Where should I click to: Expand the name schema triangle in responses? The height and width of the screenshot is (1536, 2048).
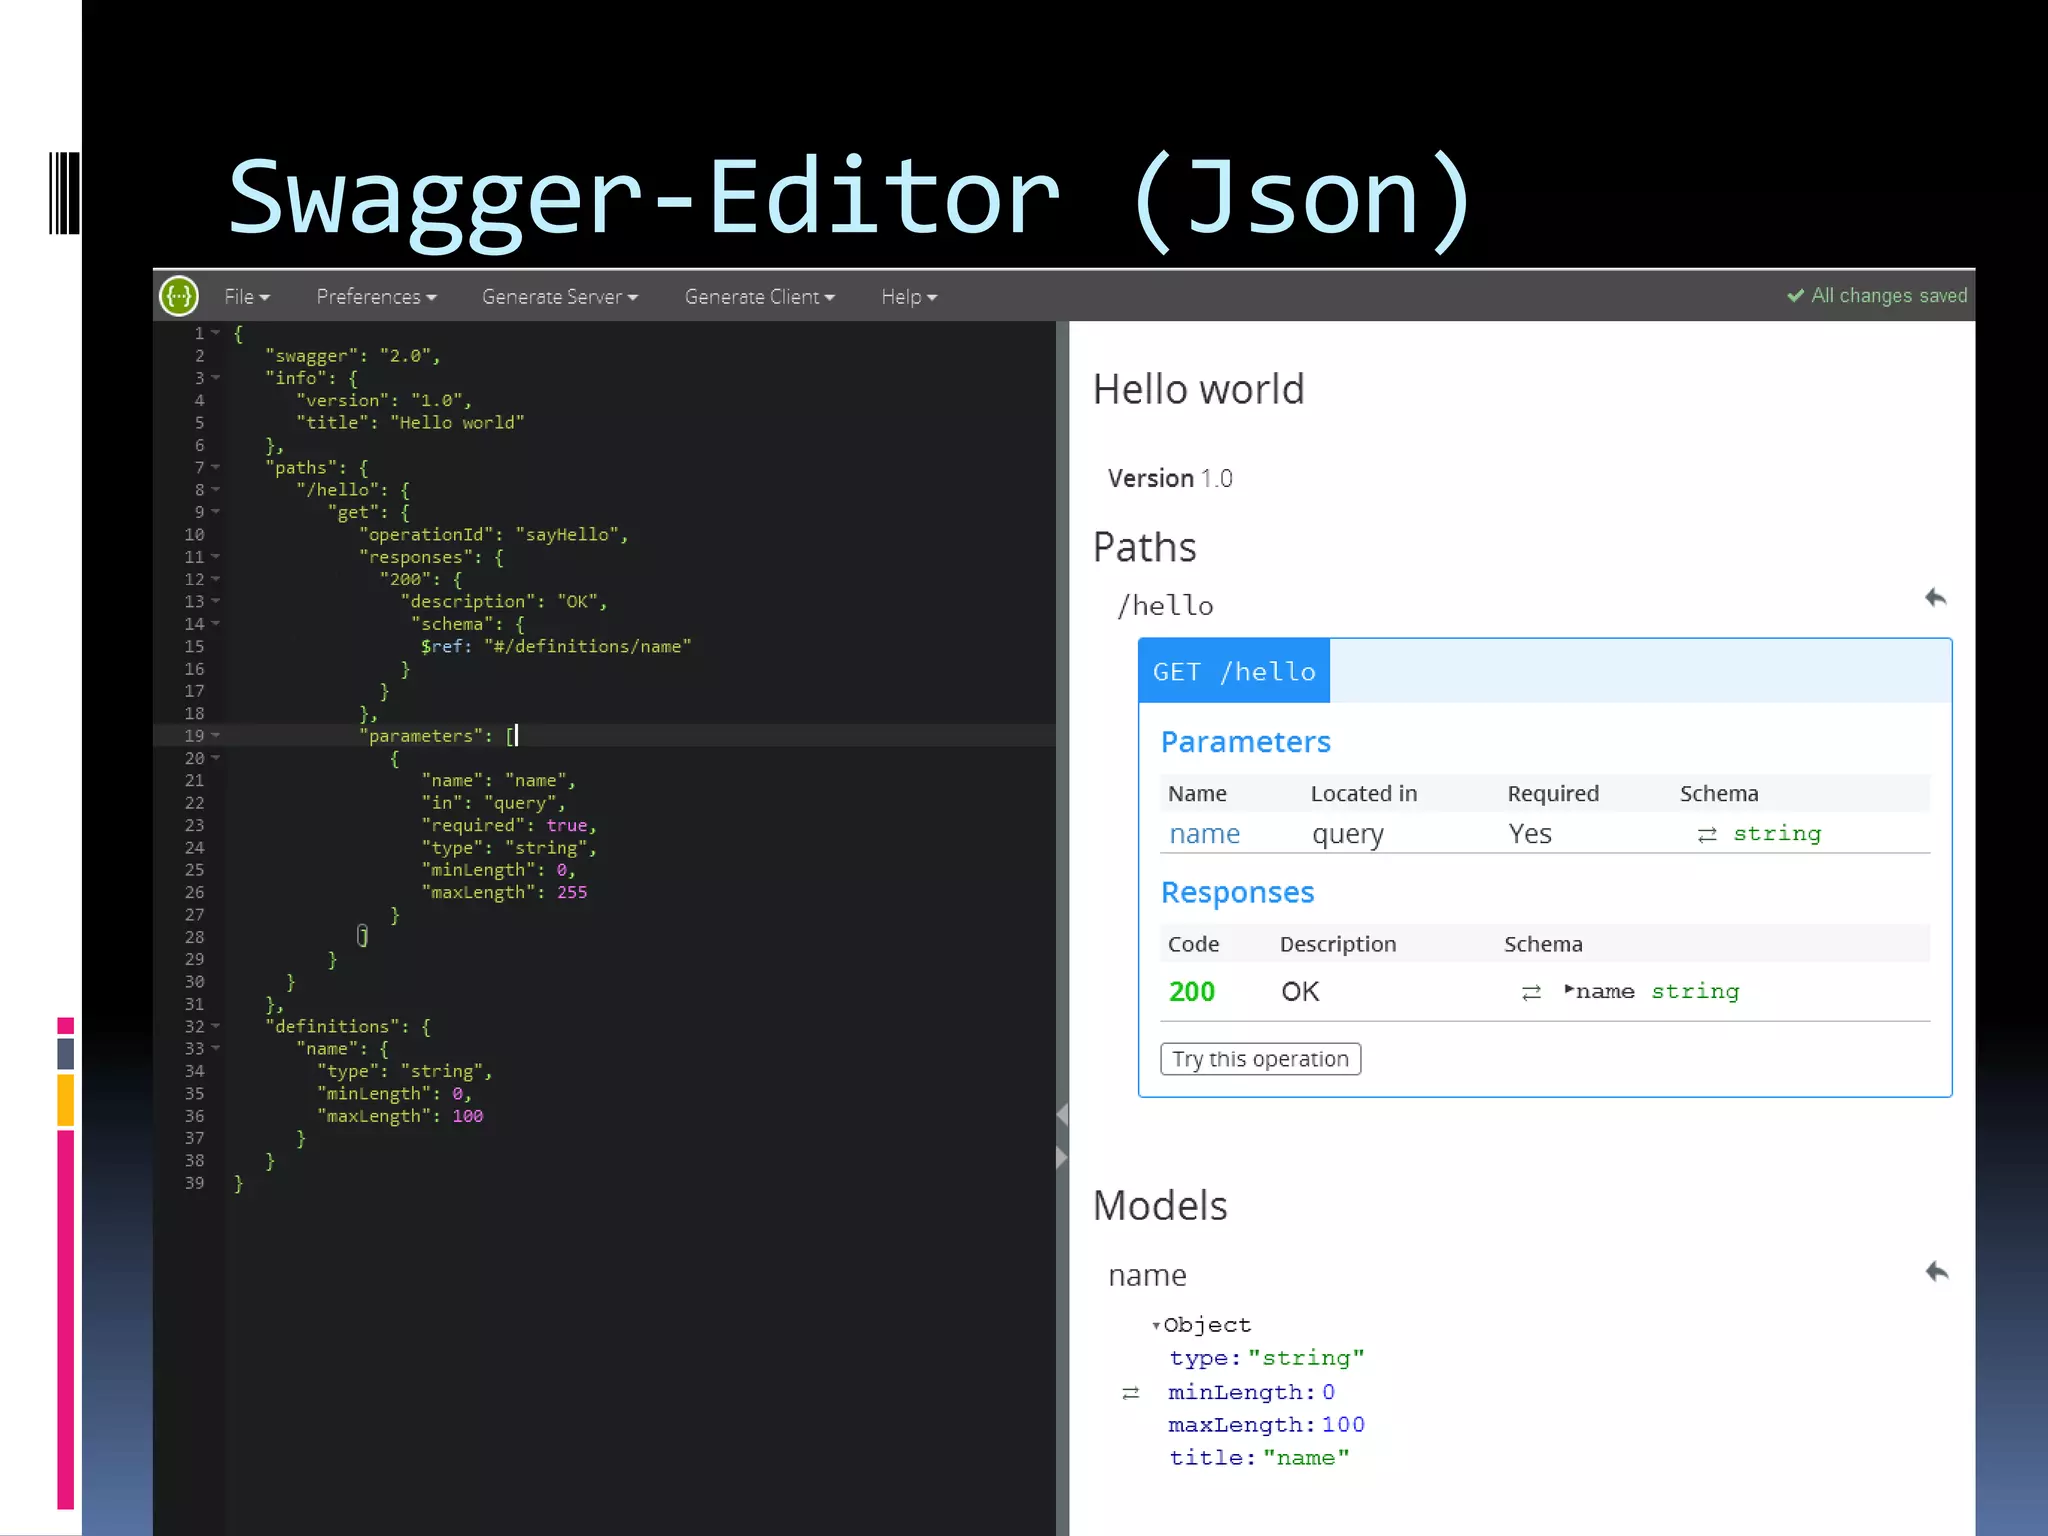1569,990
